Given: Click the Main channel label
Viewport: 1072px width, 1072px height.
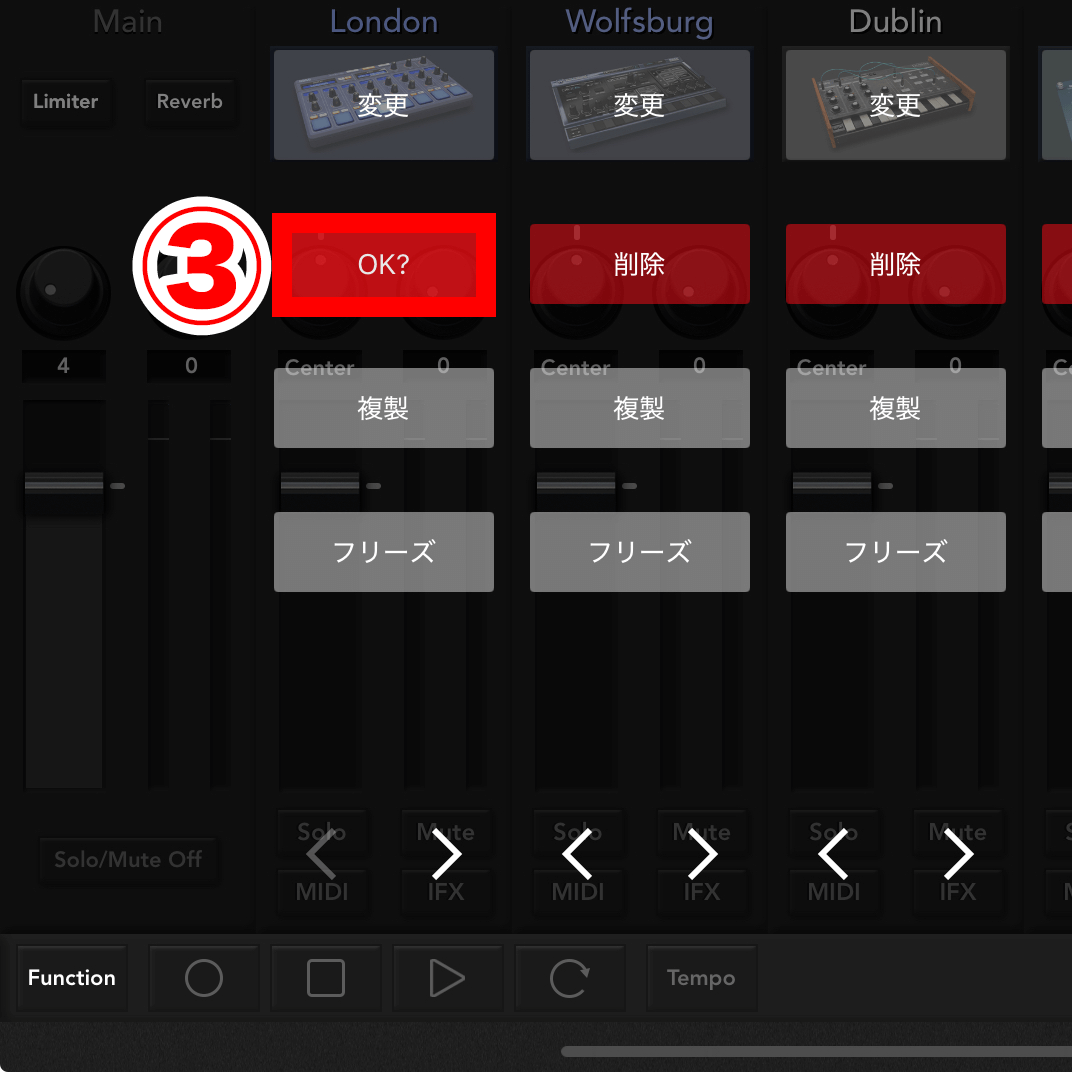Looking at the screenshot, I should click(128, 22).
